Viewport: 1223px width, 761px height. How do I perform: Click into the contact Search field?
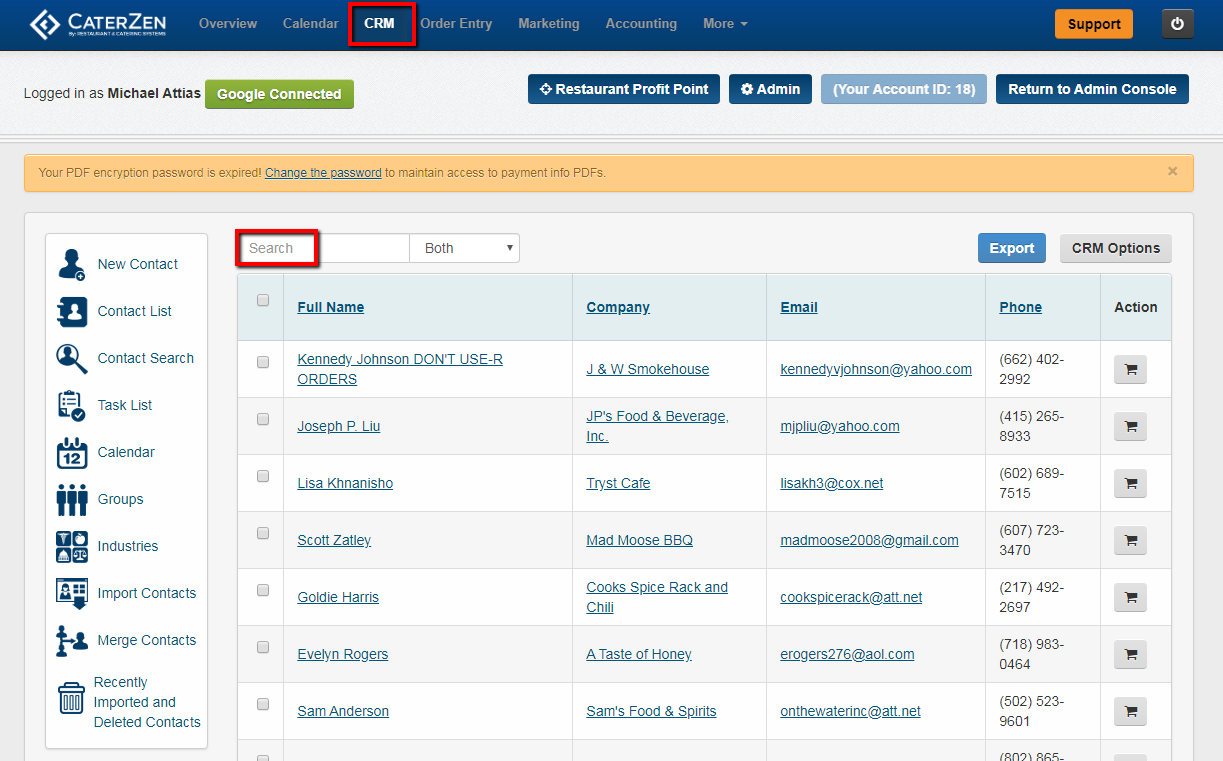pyautogui.click(x=324, y=248)
